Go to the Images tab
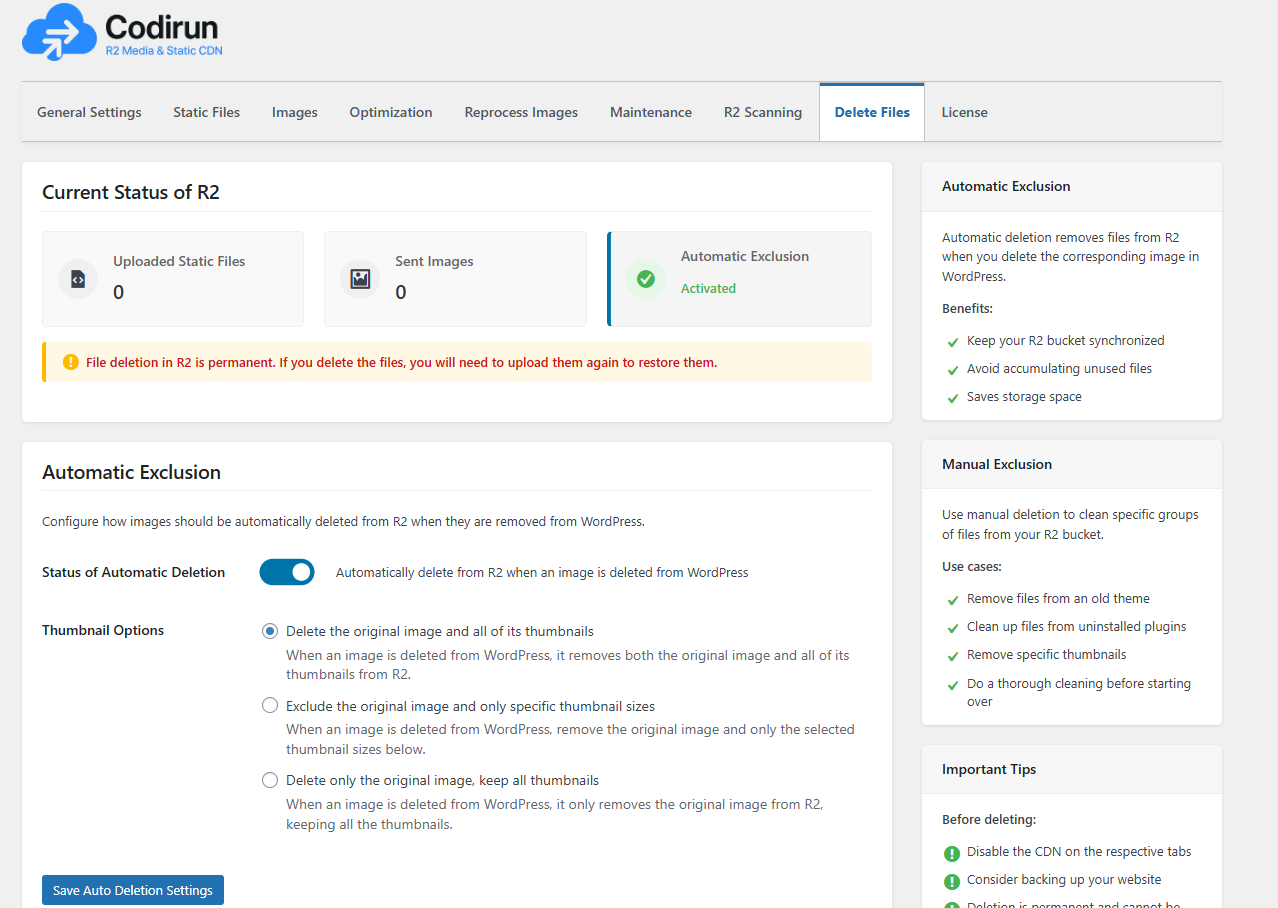The width and height of the screenshot is (1278, 908). coord(295,112)
